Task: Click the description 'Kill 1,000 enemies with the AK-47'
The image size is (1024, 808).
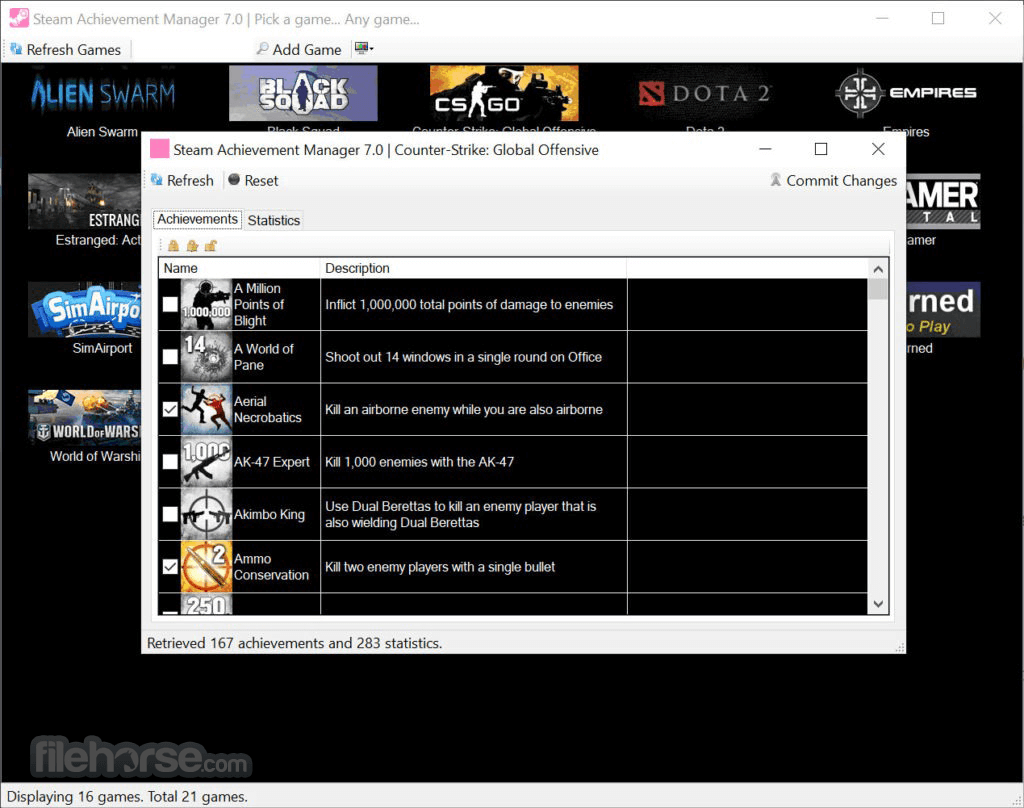Action: tap(419, 462)
